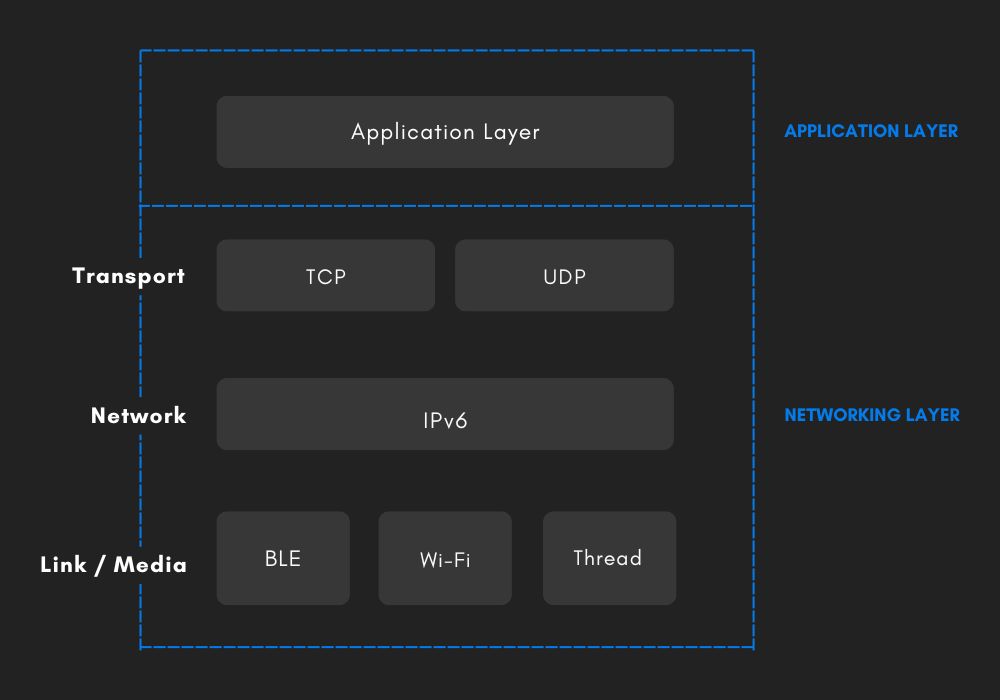Select the UDP protocol block
1000x700 pixels.
[564, 275]
